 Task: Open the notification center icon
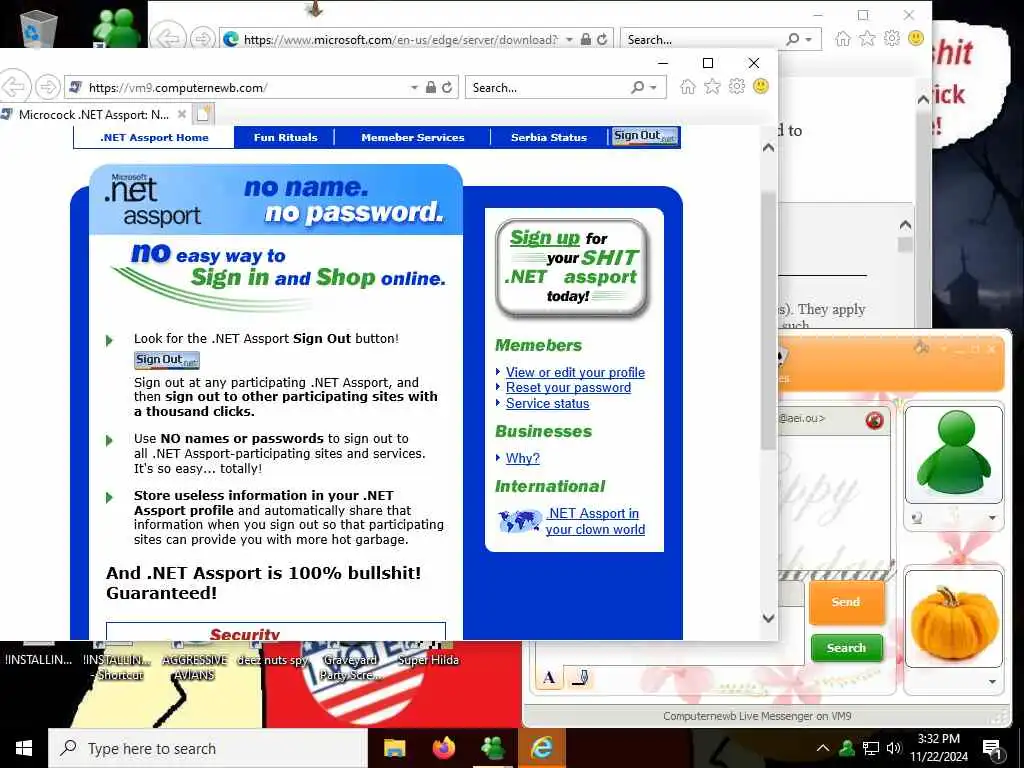pos(992,749)
